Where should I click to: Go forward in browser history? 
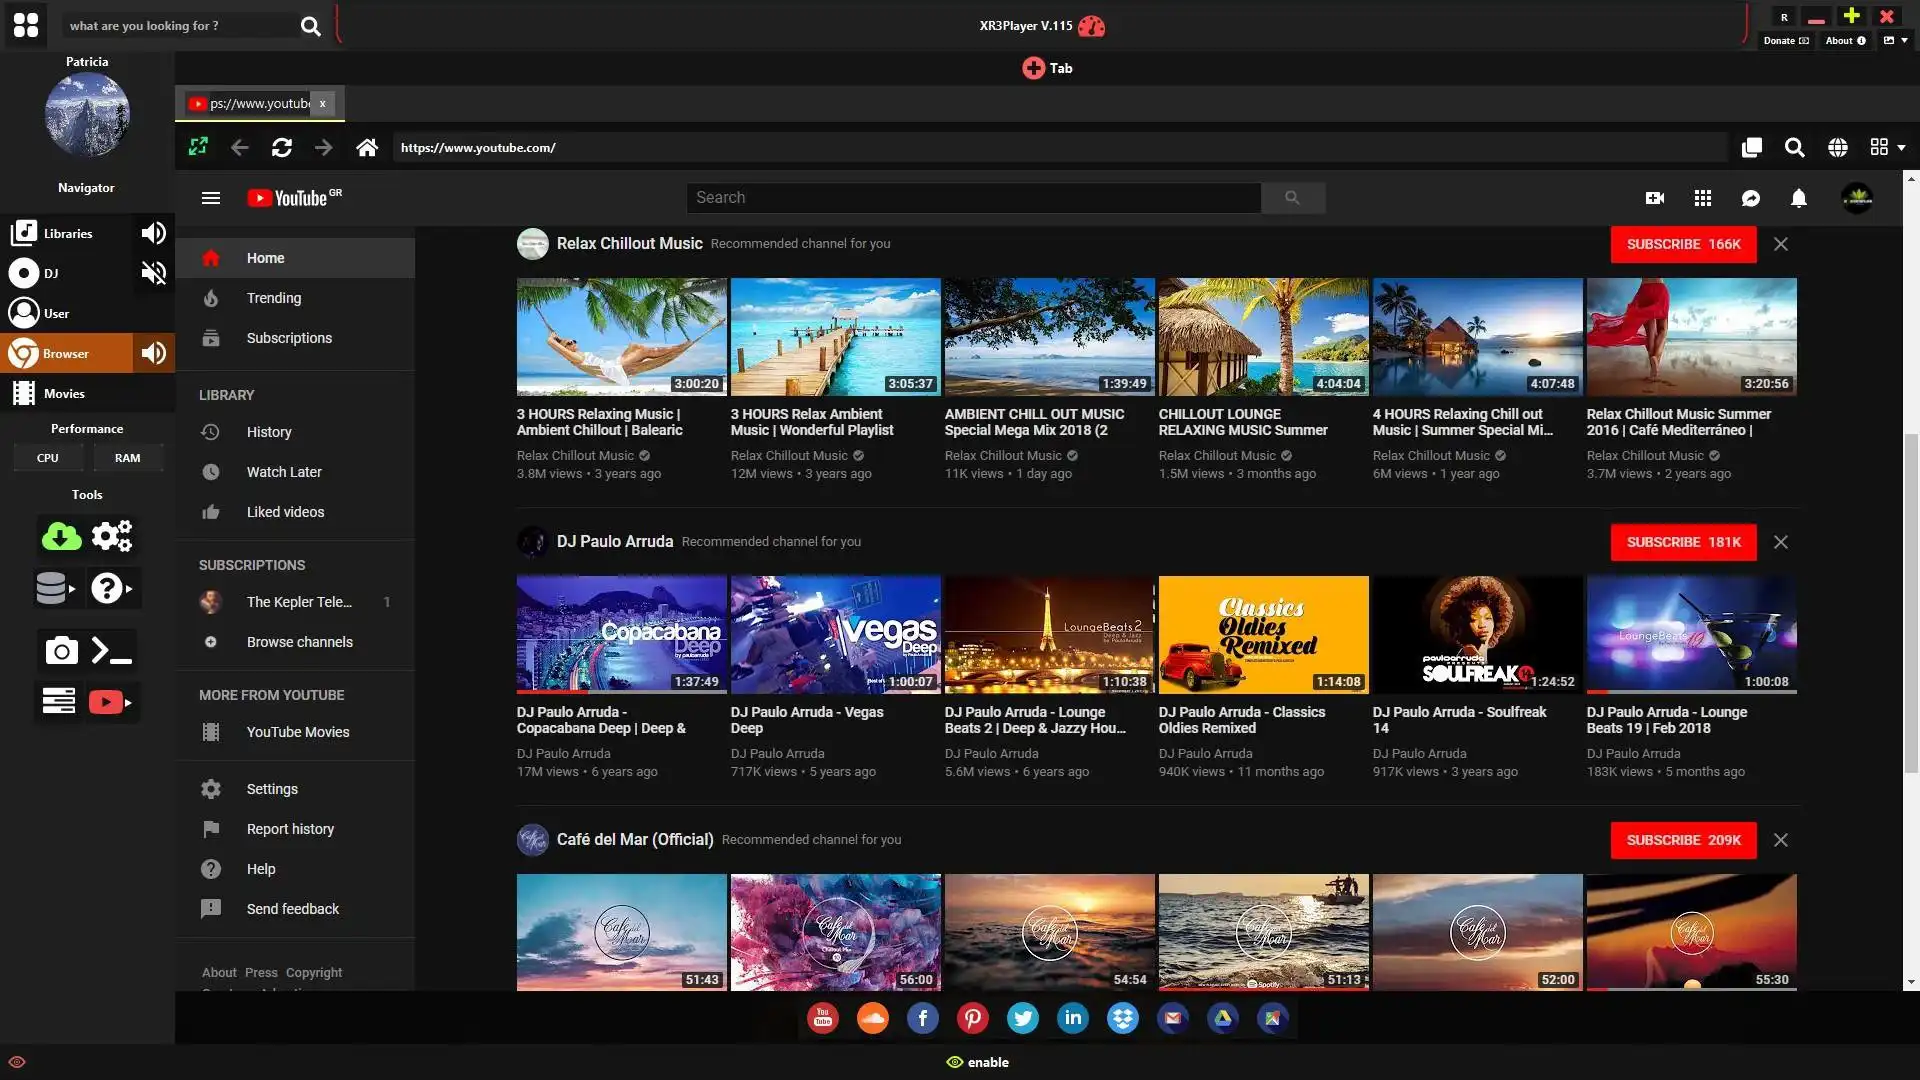pyautogui.click(x=323, y=147)
